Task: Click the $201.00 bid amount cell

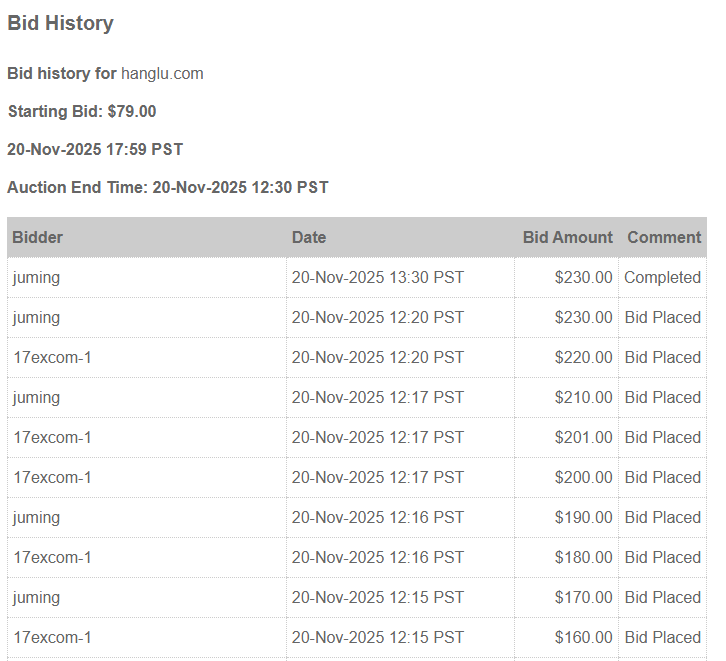Action: [x=584, y=437]
